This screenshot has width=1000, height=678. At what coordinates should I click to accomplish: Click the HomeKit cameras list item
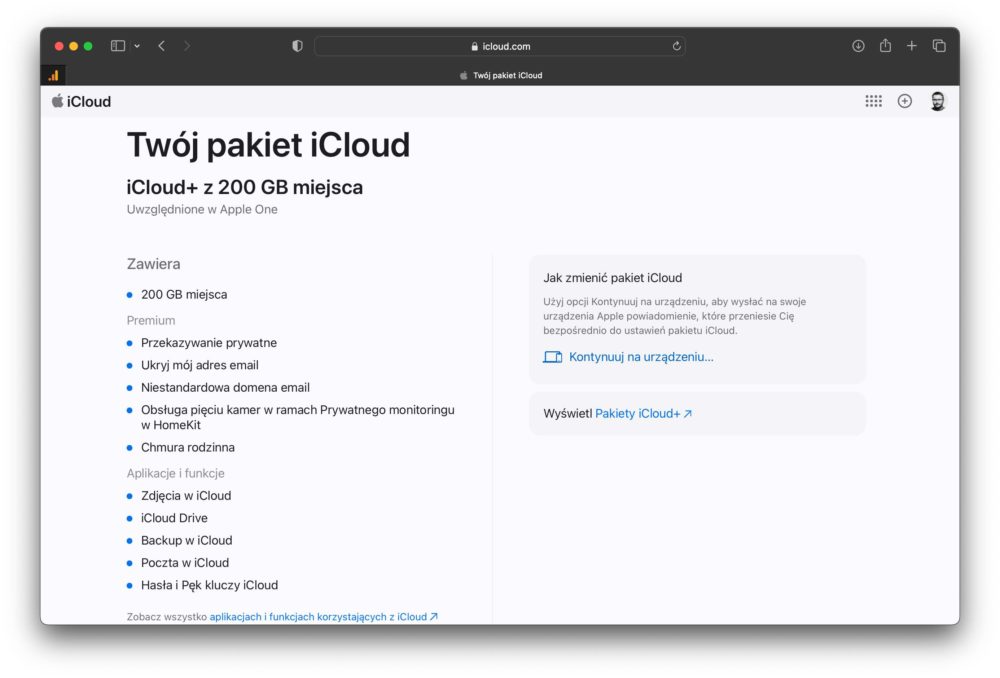[x=298, y=417]
